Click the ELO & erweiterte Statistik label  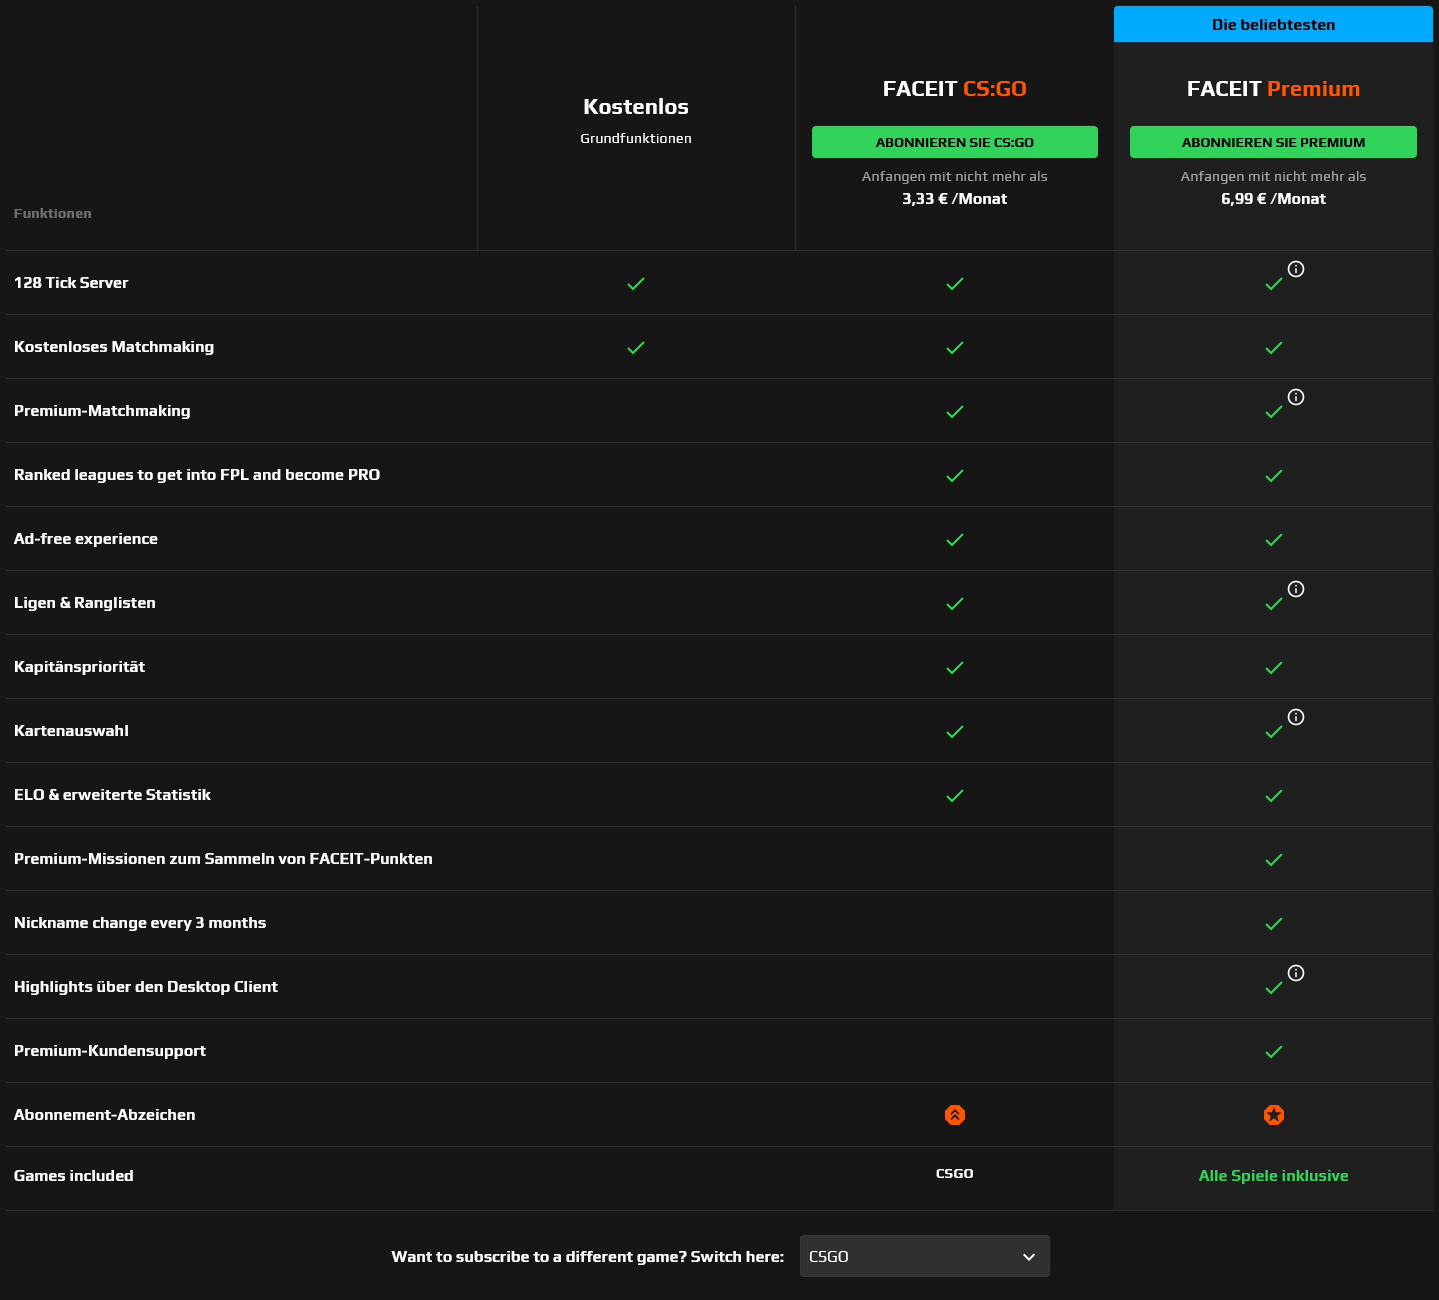point(112,795)
